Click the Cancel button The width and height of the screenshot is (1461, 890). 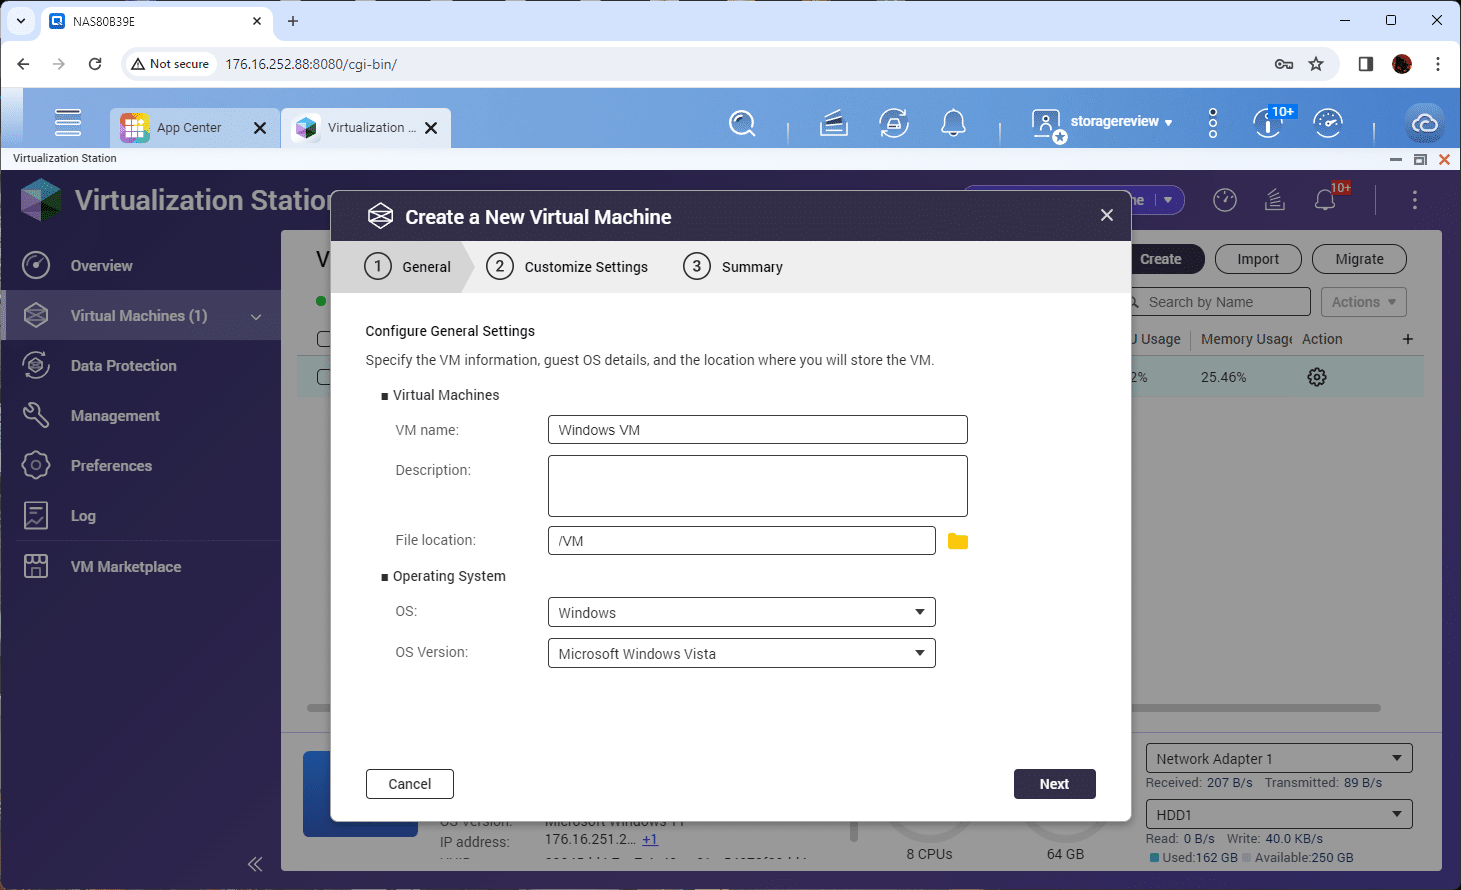[x=409, y=784]
